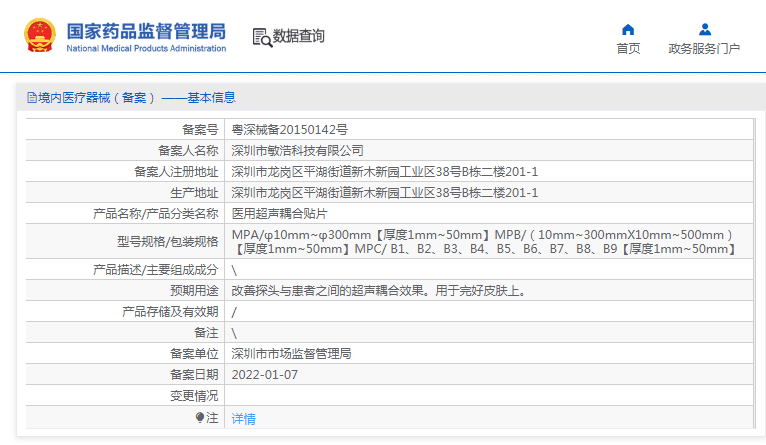Screen dimensions: 766x445
Task: Select record number 粤深械备20150142号
Action: click(289, 130)
